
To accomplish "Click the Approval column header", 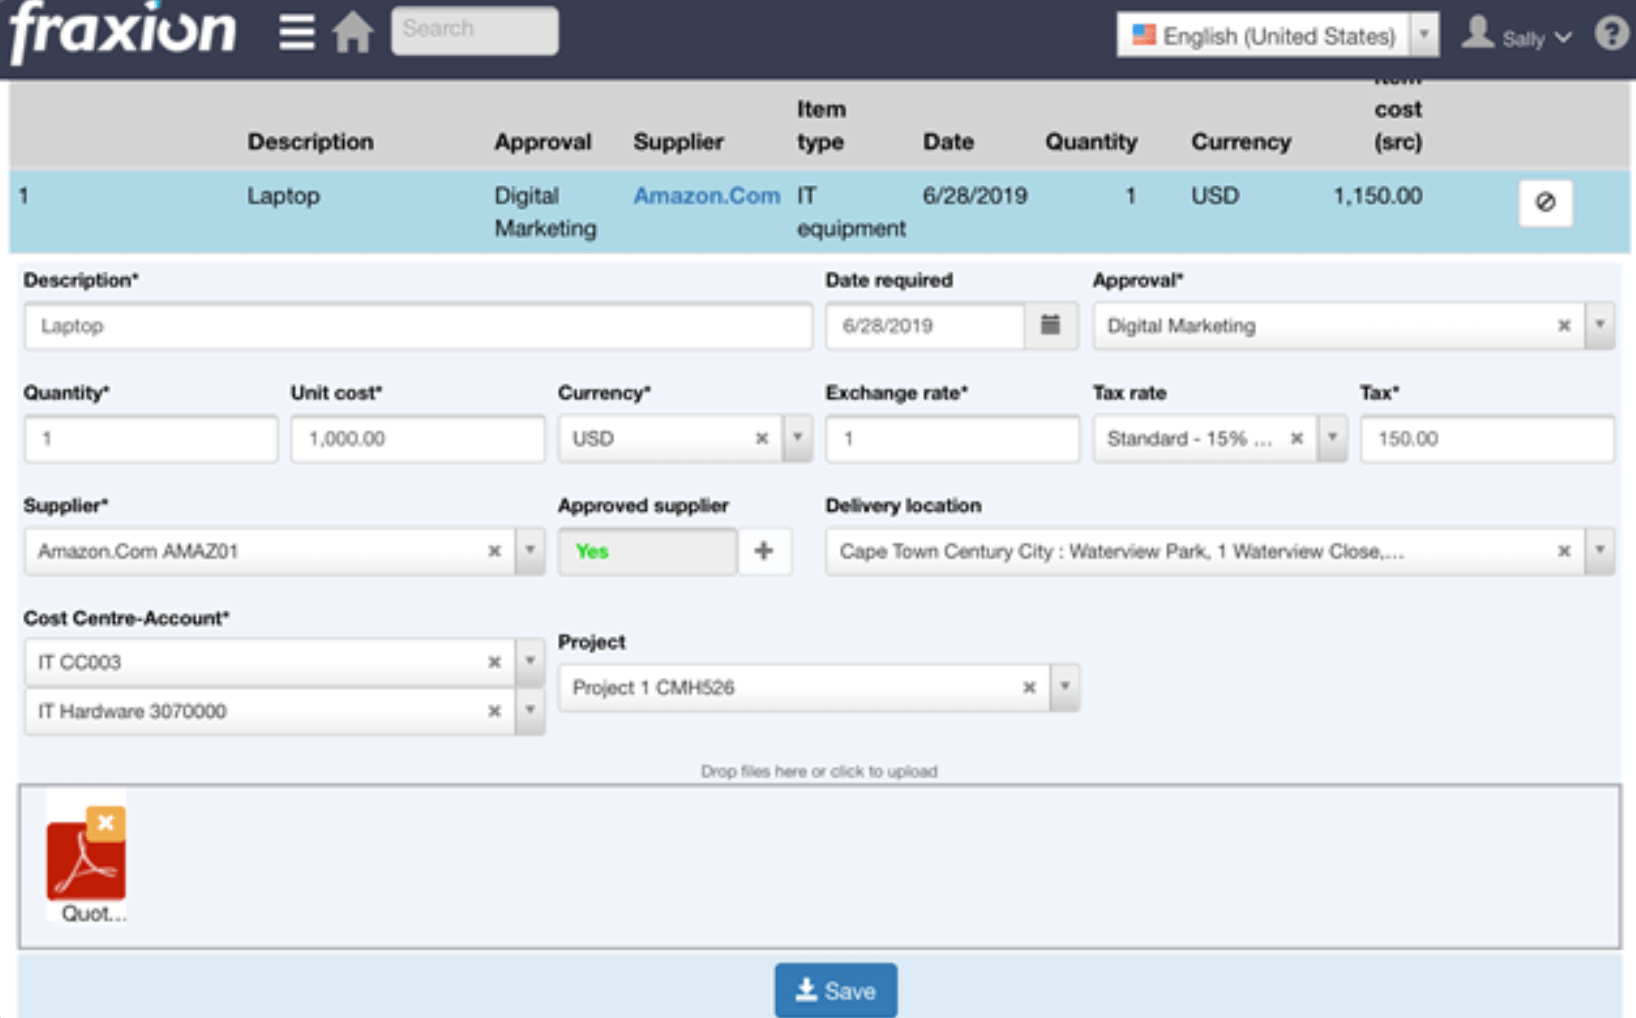I will click(543, 142).
